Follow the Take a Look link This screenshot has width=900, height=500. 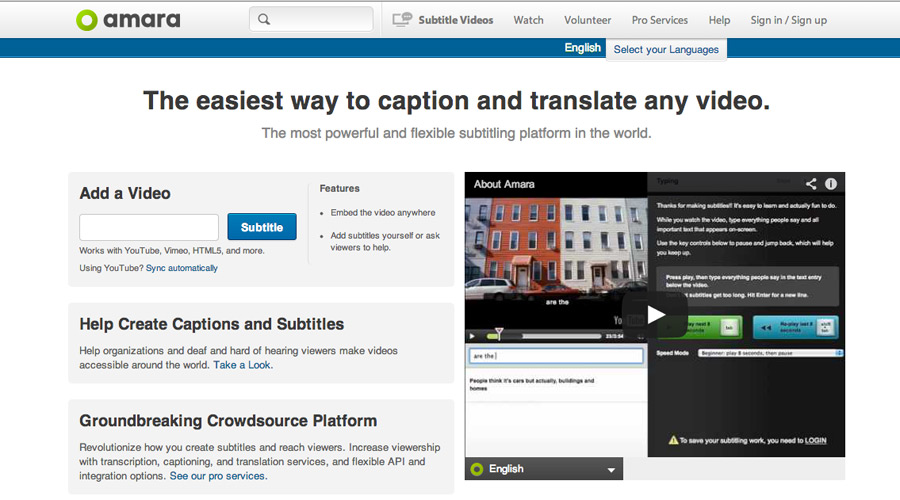242,365
